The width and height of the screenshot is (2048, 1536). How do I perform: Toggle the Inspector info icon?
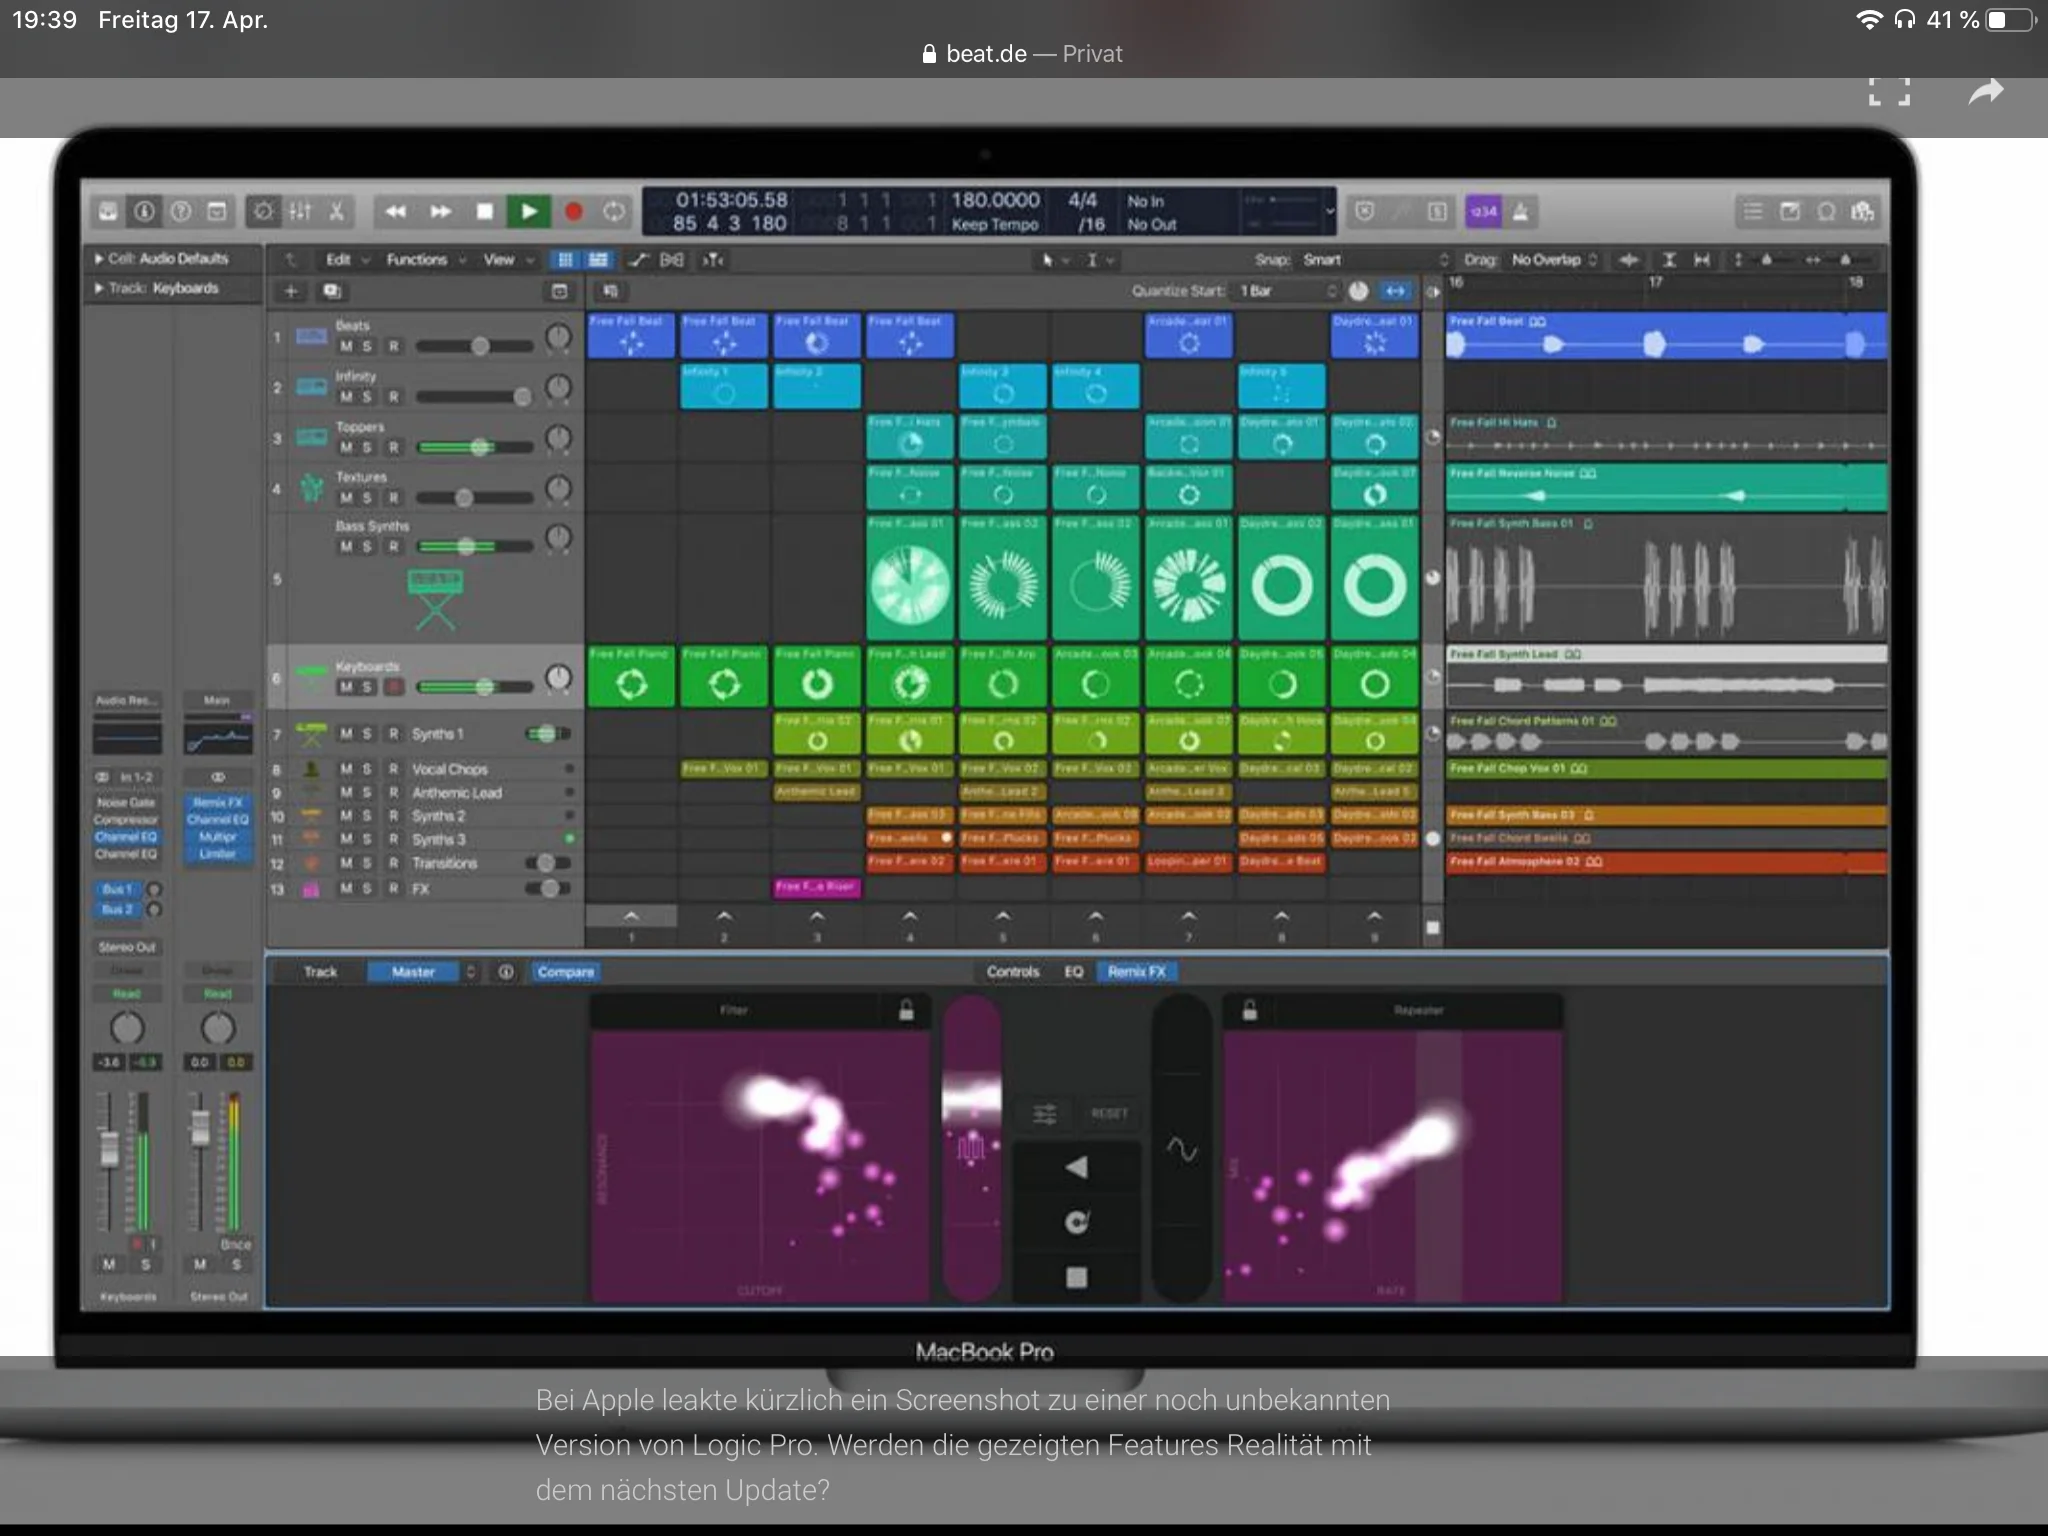click(144, 212)
